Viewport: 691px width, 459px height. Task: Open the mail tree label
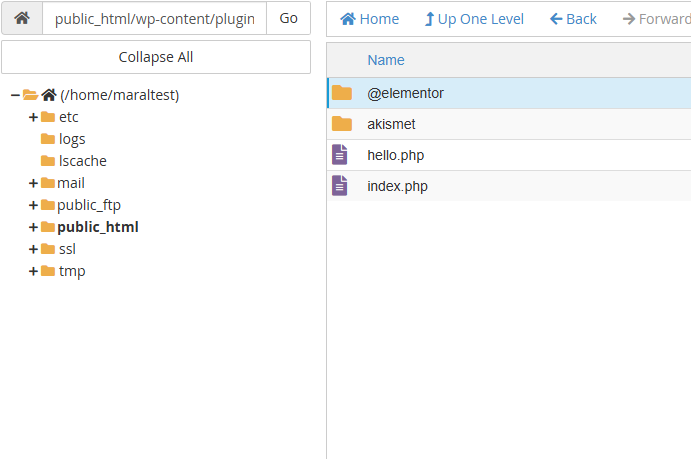click(71, 183)
